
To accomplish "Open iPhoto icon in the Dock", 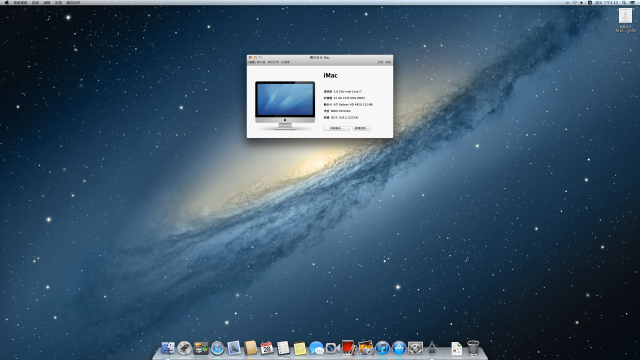I will pyautogui.click(x=366, y=348).
